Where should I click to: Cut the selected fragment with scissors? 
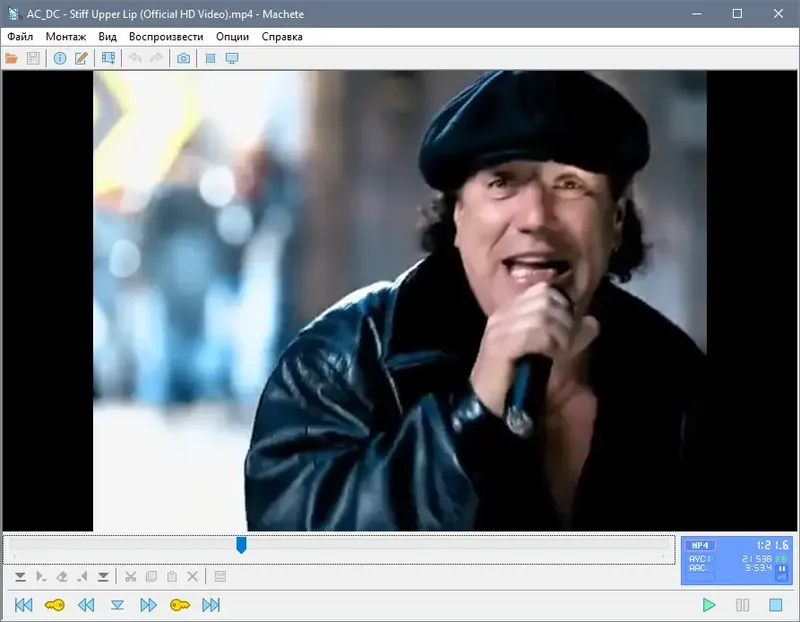click(x=130, y=577)
